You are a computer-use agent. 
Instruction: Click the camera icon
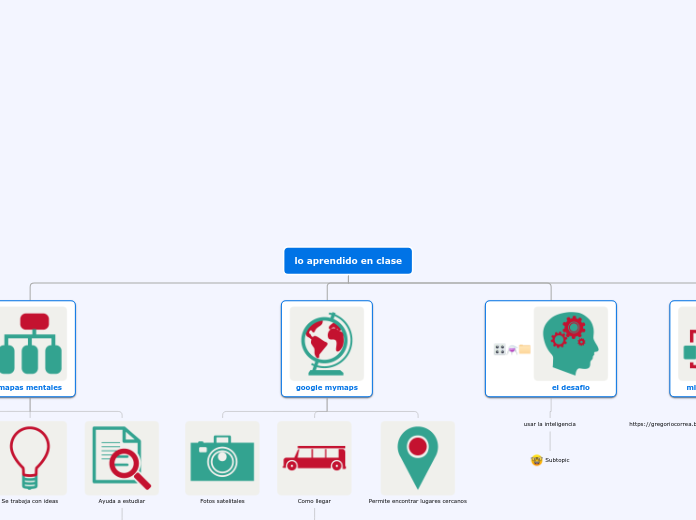pyautogui.click(x=222, y=458)
